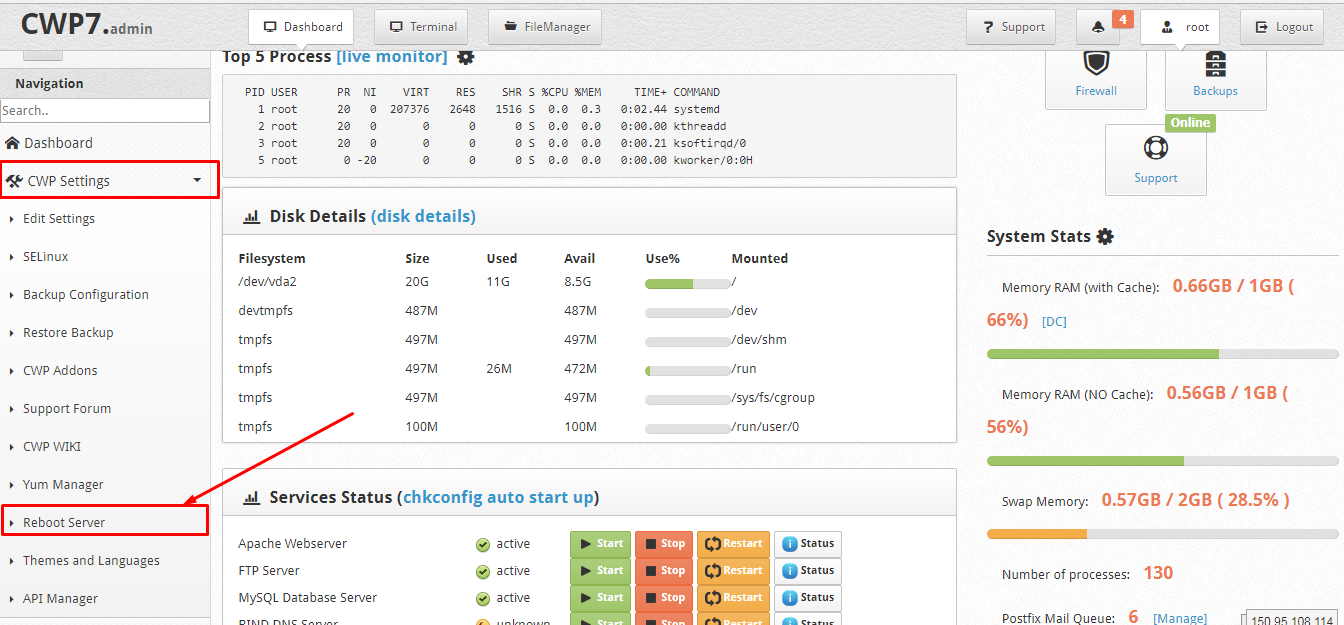Click the Memory RAM NO Cache progress bar
The width and height of the screenshot is (1344, 625).
(x=1163, y=461)
